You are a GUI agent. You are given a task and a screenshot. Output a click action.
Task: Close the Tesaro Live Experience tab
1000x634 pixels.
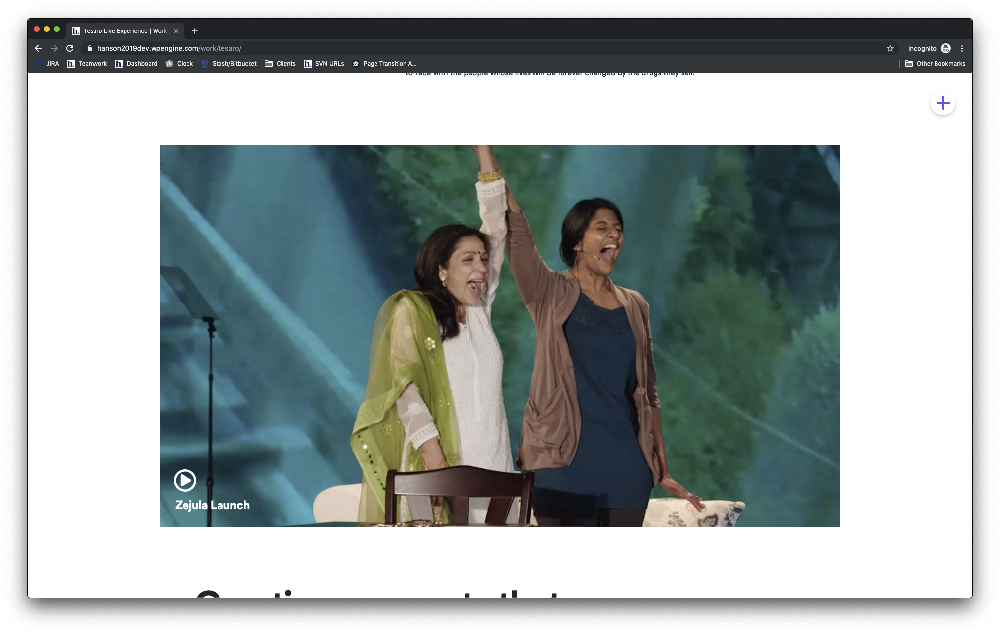(176, 31)
